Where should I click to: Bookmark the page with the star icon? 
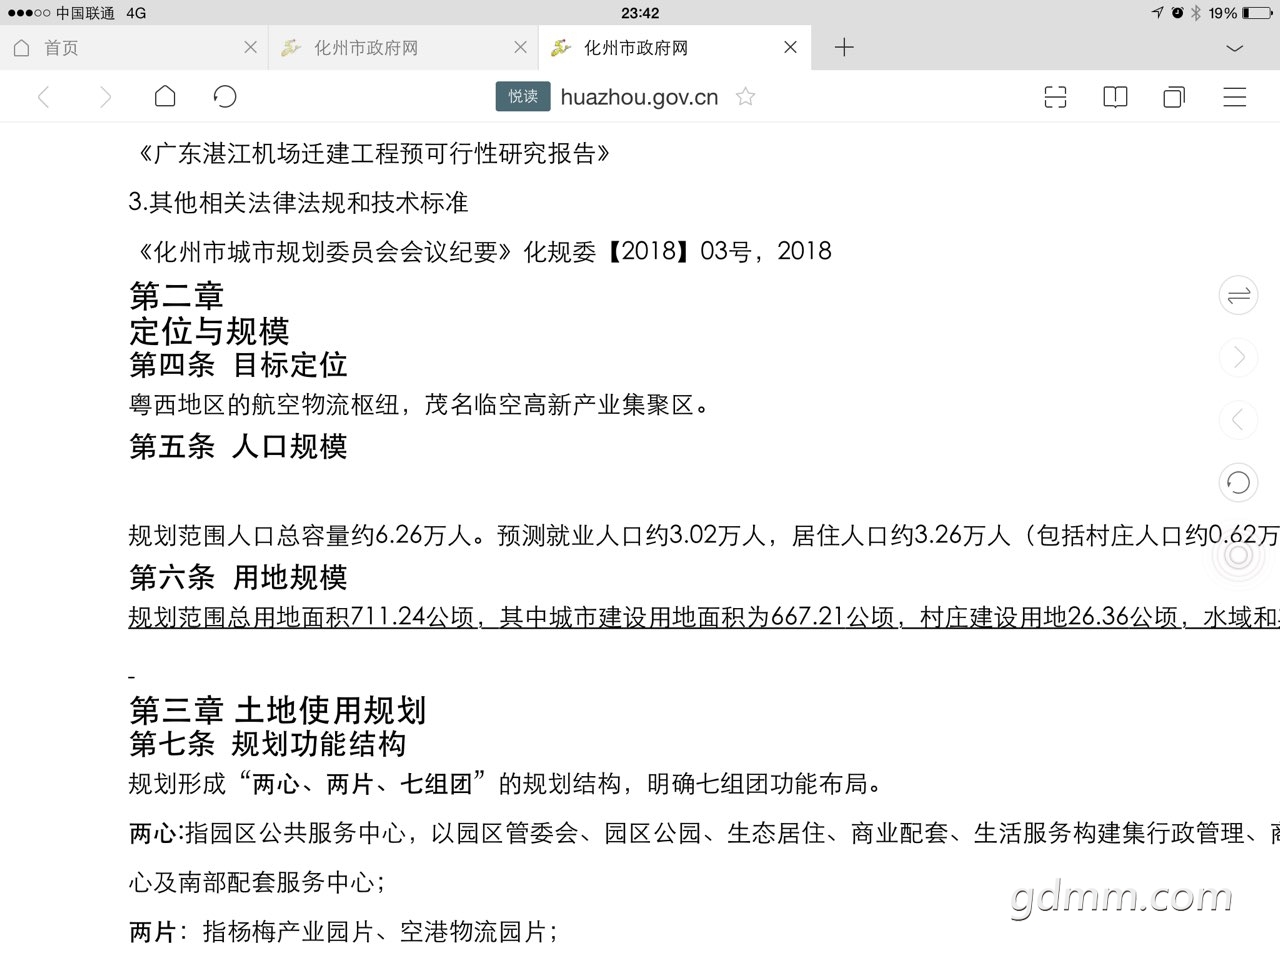(x=745, y=96)
